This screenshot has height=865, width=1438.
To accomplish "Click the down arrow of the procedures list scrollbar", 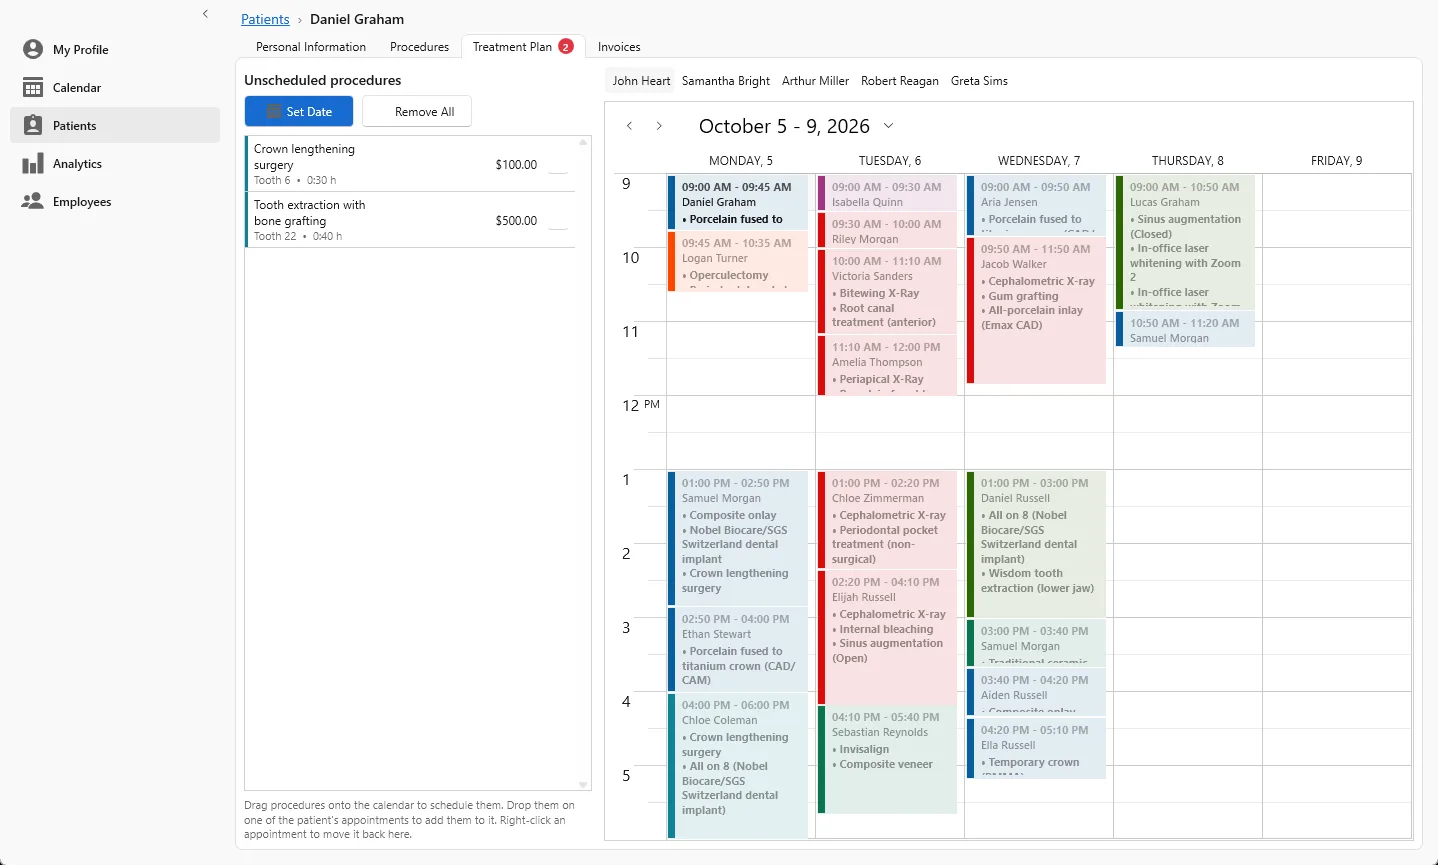I will point(583,785).
